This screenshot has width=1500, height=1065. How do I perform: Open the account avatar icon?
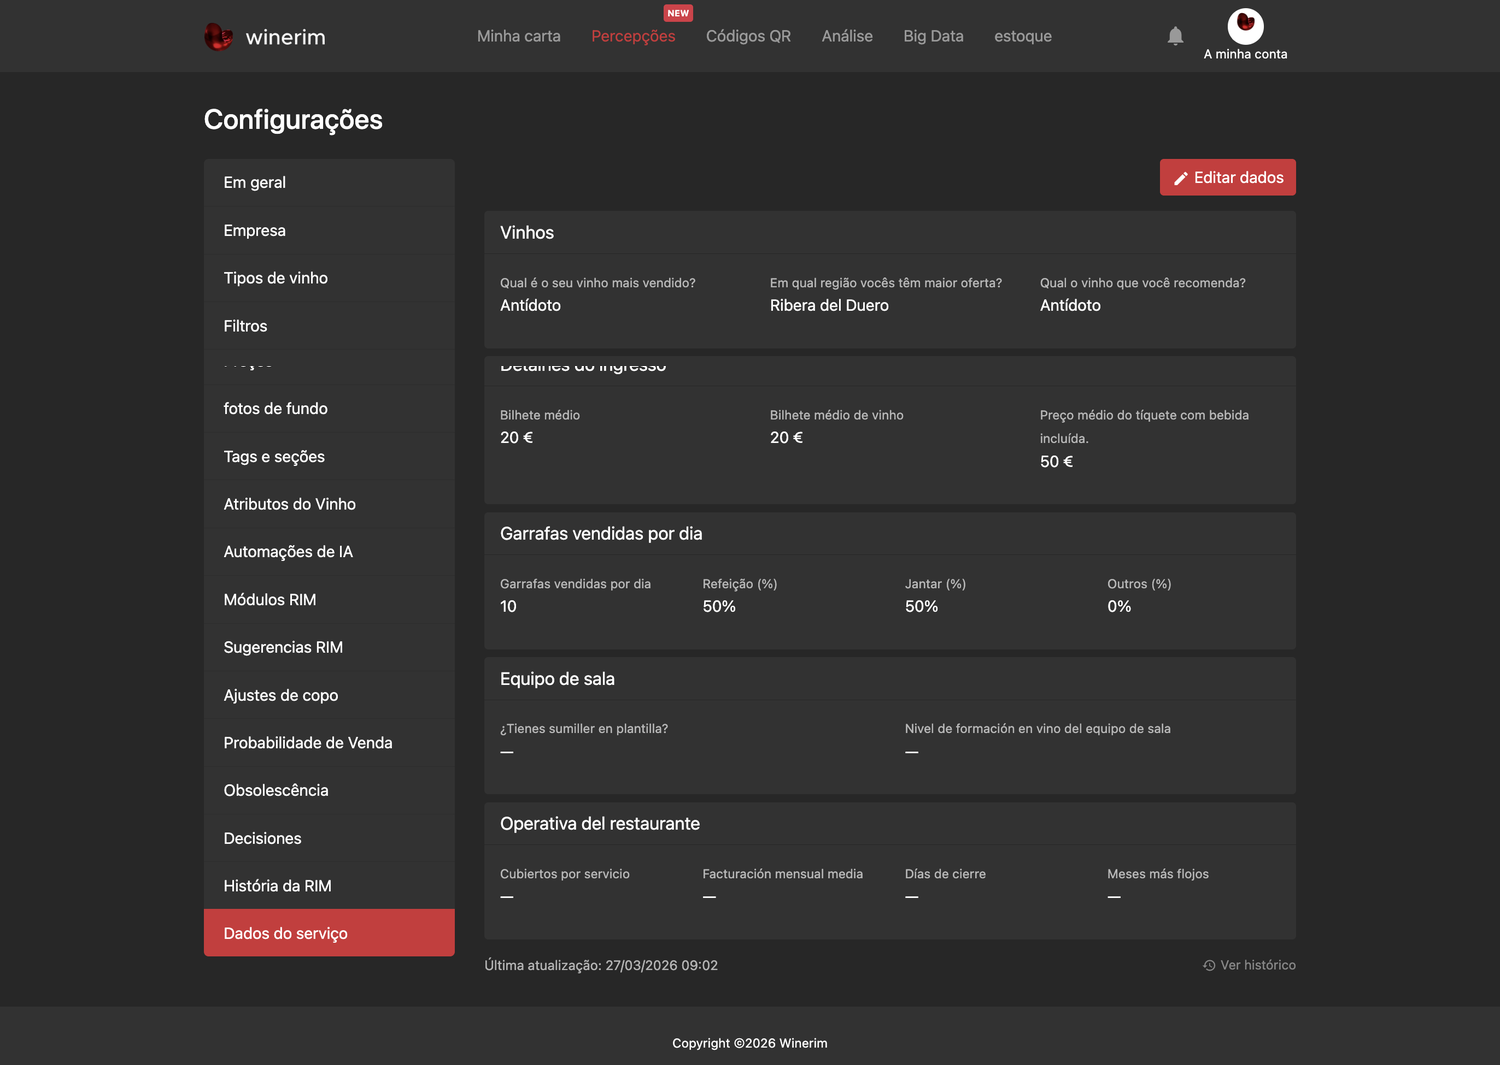pyautogui.click(x=1245, y=25)
